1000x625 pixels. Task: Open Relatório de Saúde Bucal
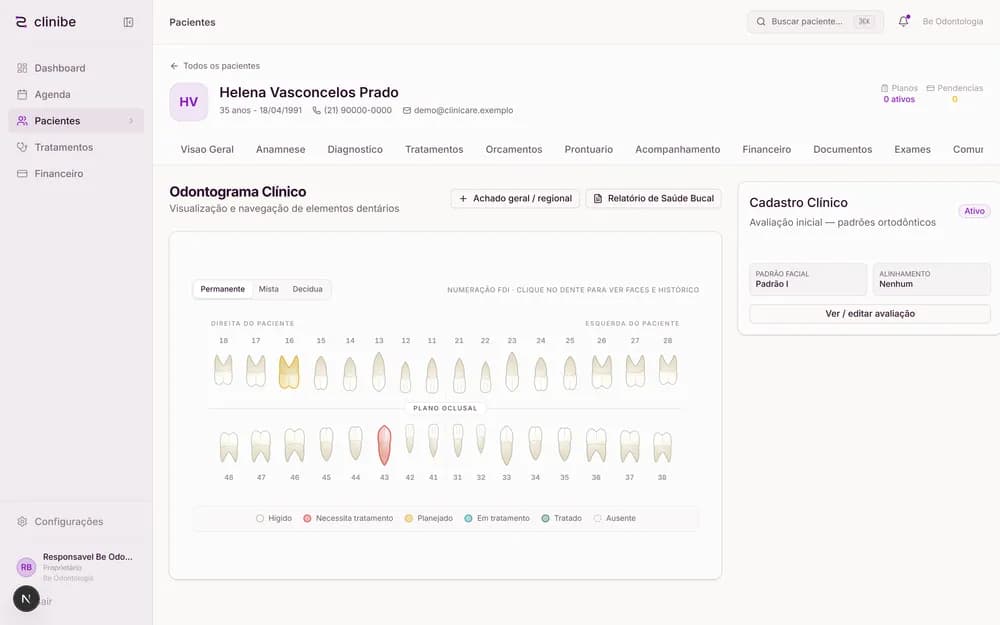coord(654,198)
